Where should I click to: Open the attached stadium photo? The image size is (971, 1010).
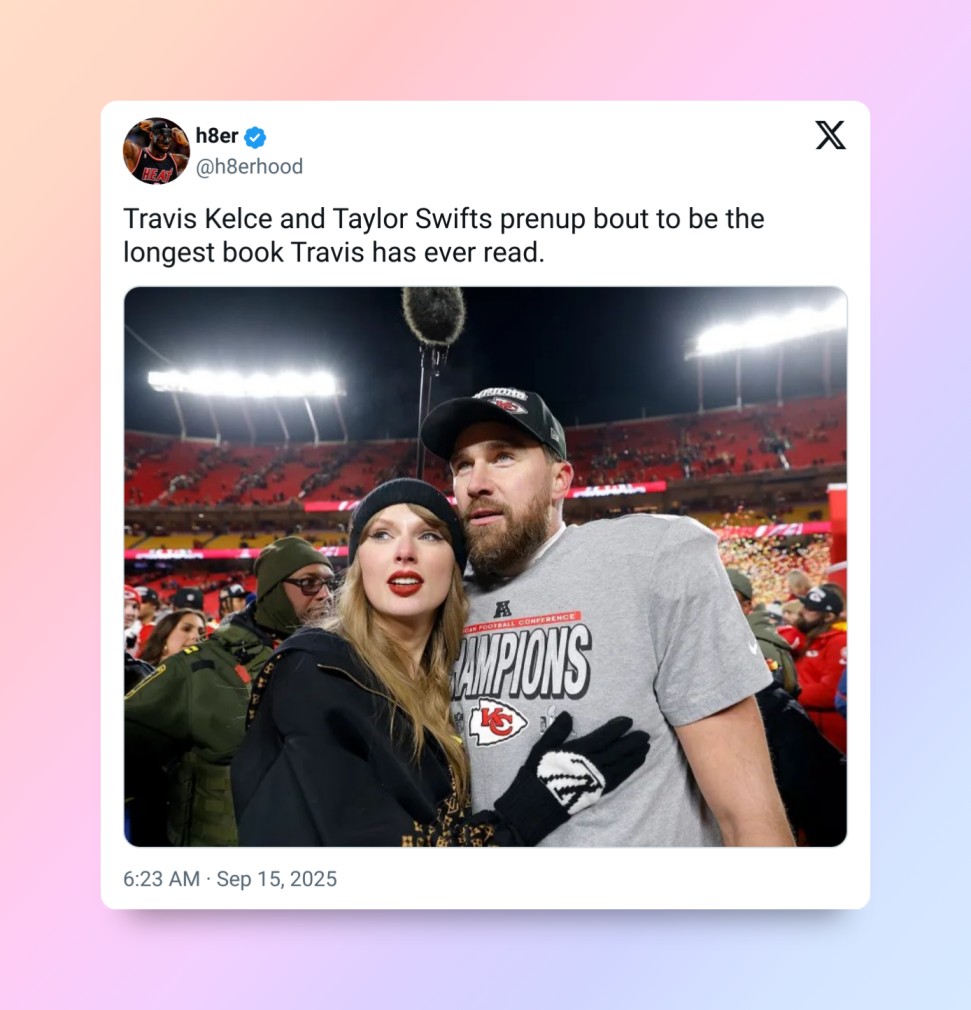tap(485, 567)
